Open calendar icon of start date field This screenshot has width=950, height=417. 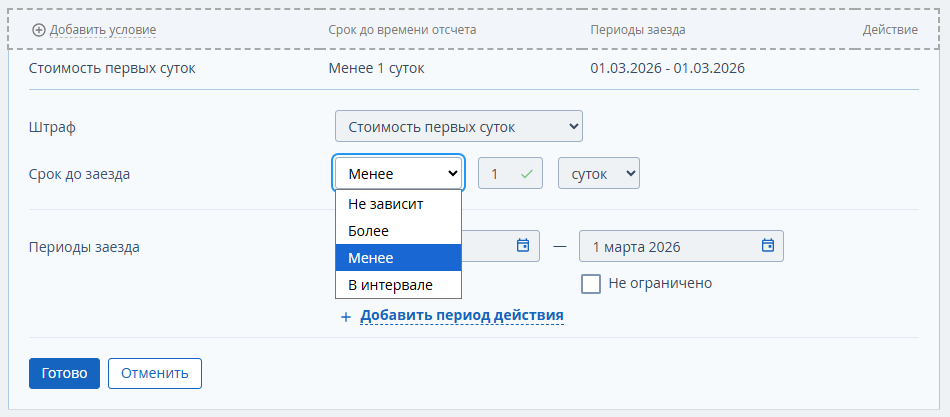[x=522, y=245]
